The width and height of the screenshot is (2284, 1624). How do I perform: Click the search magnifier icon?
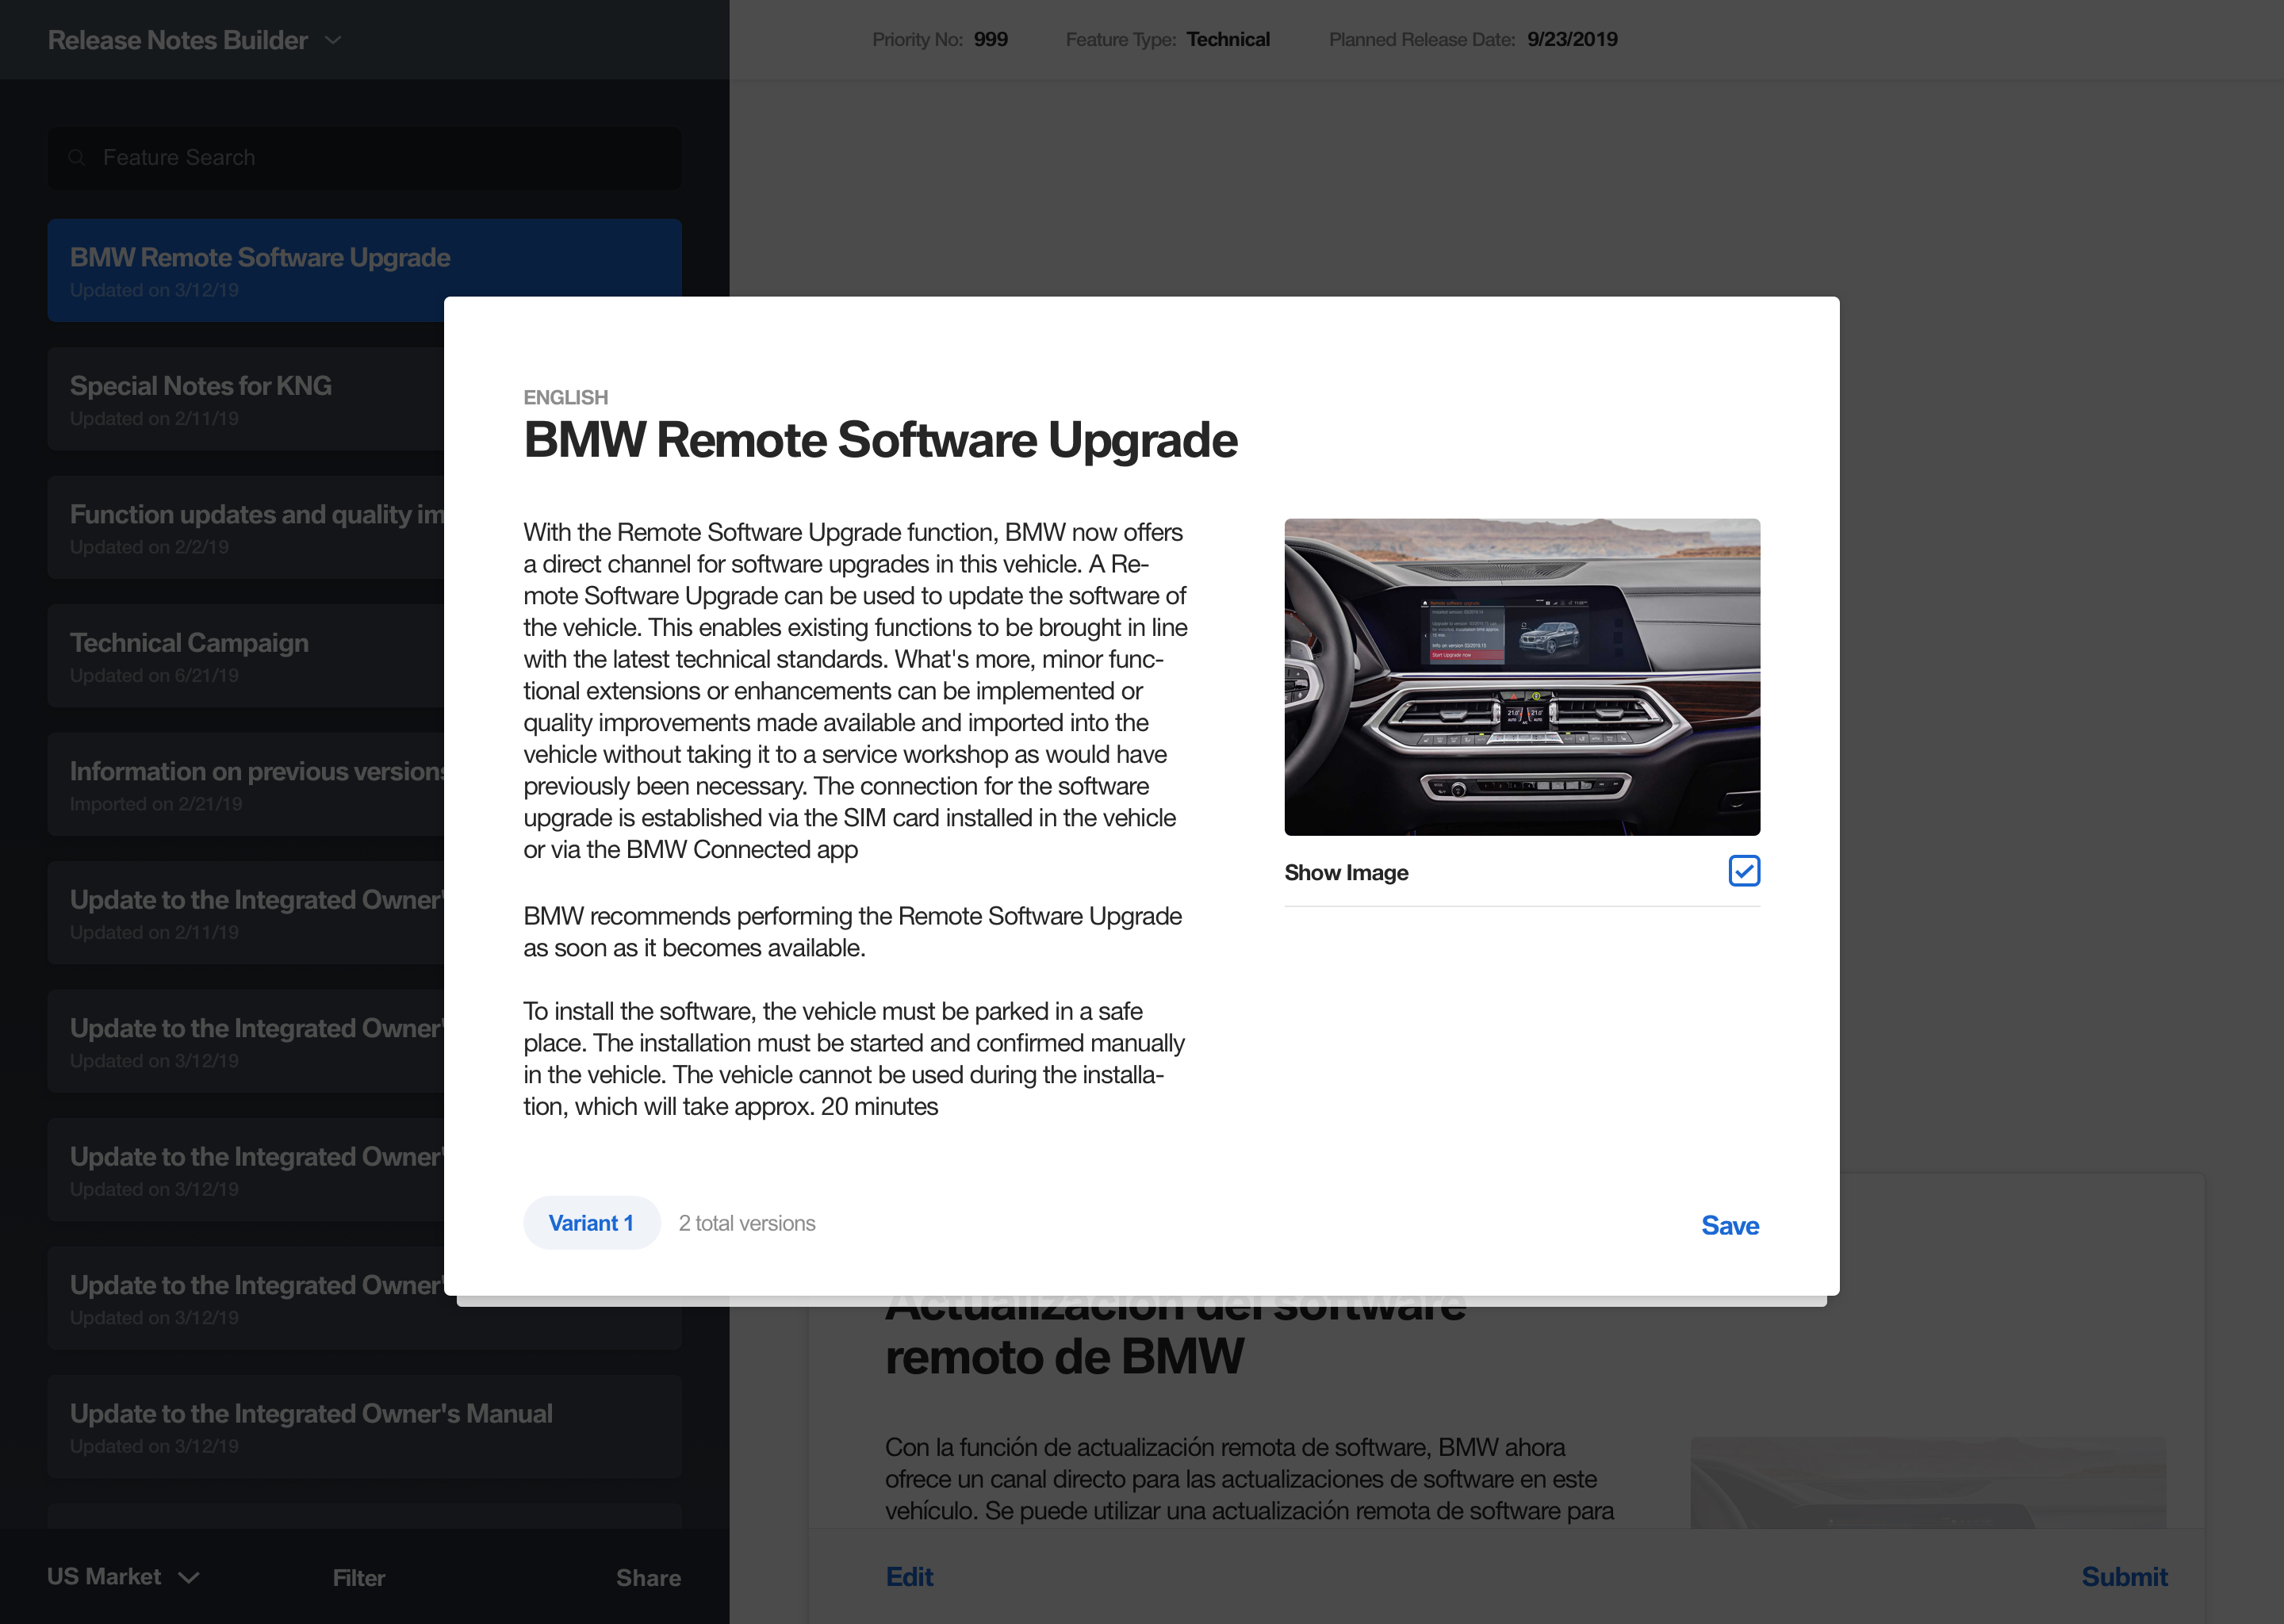pyautogui.click(x=76, y=158)
